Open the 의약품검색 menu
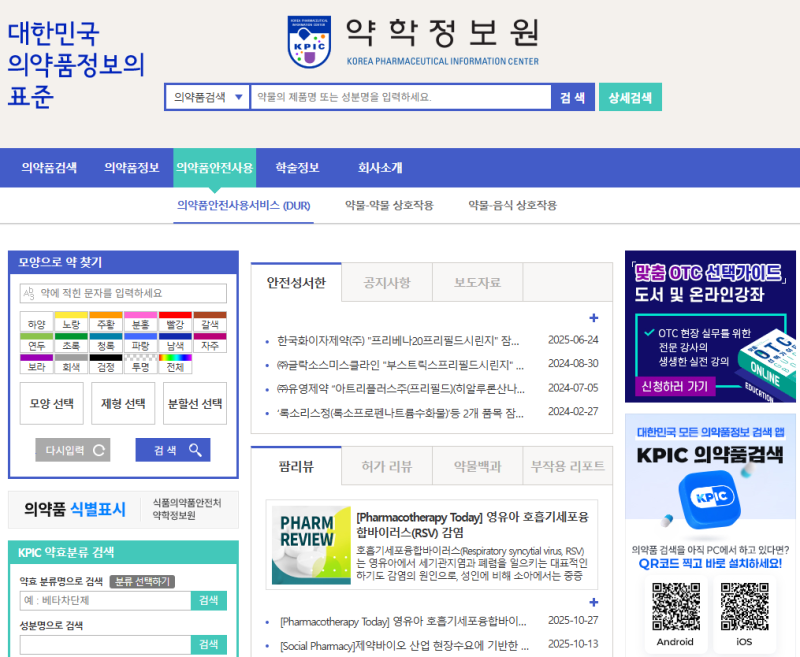 49,168
